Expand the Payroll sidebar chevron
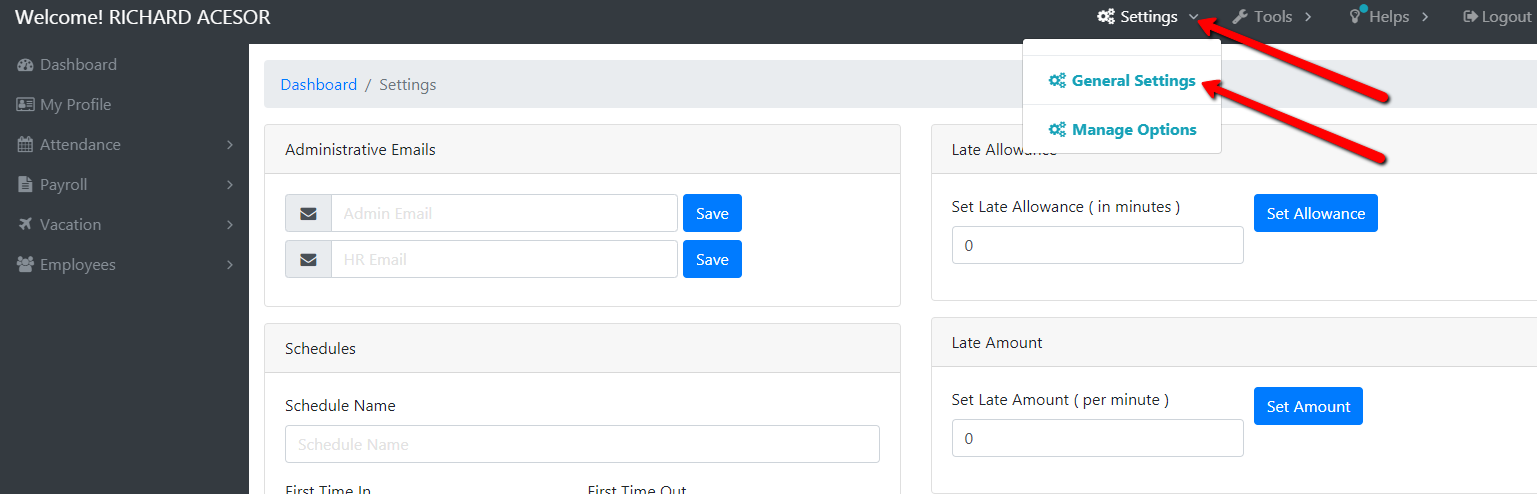This screenshot has height=494, width=1537. (230, 185)
